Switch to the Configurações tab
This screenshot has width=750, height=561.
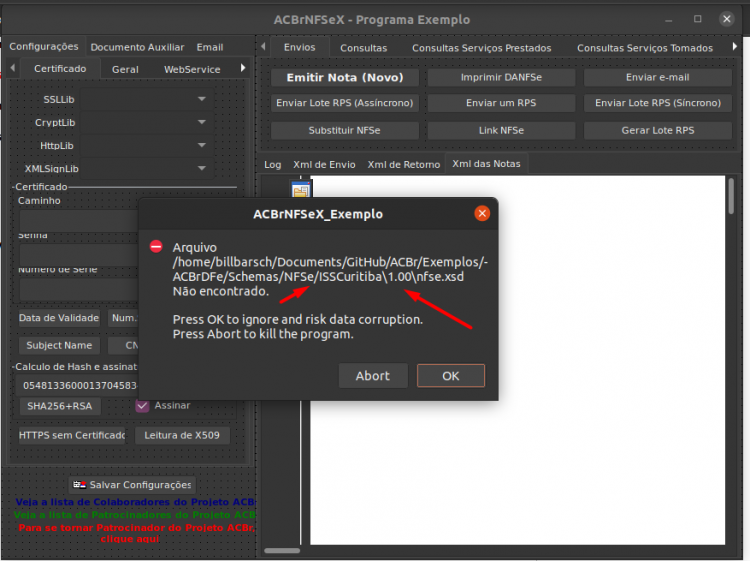coord(44,46)
